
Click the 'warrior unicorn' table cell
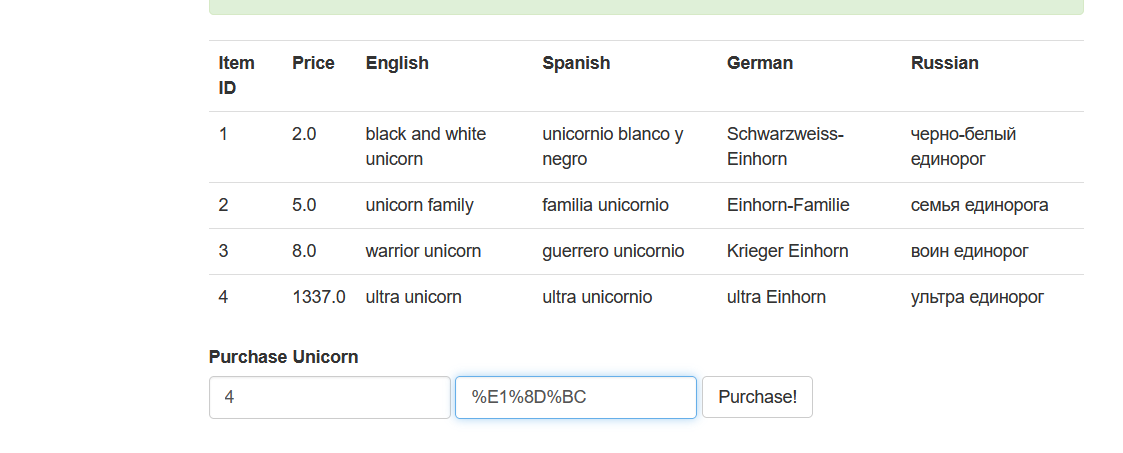[x=423, y=251]
